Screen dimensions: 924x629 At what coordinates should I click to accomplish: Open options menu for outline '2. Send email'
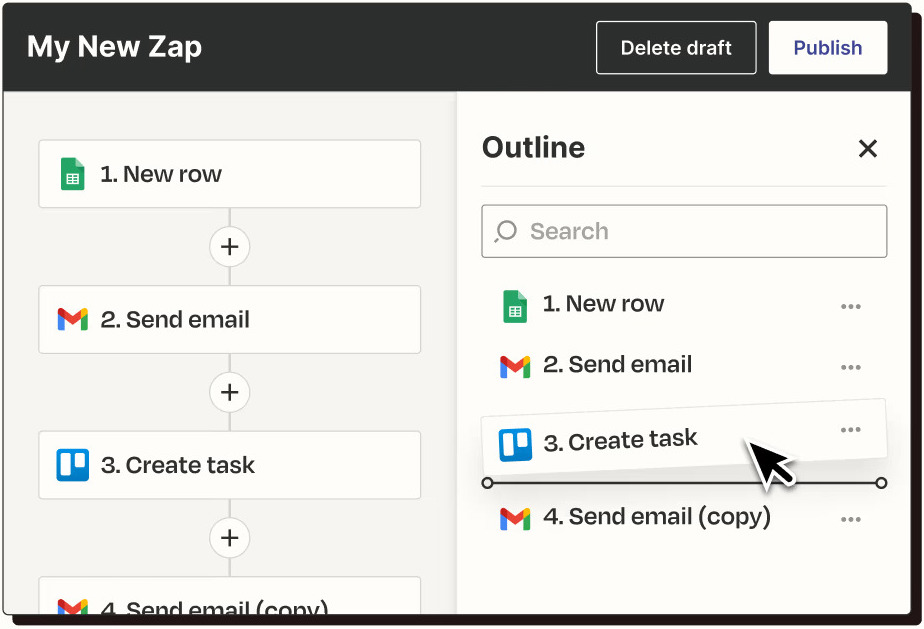click(x=850, y=367)
